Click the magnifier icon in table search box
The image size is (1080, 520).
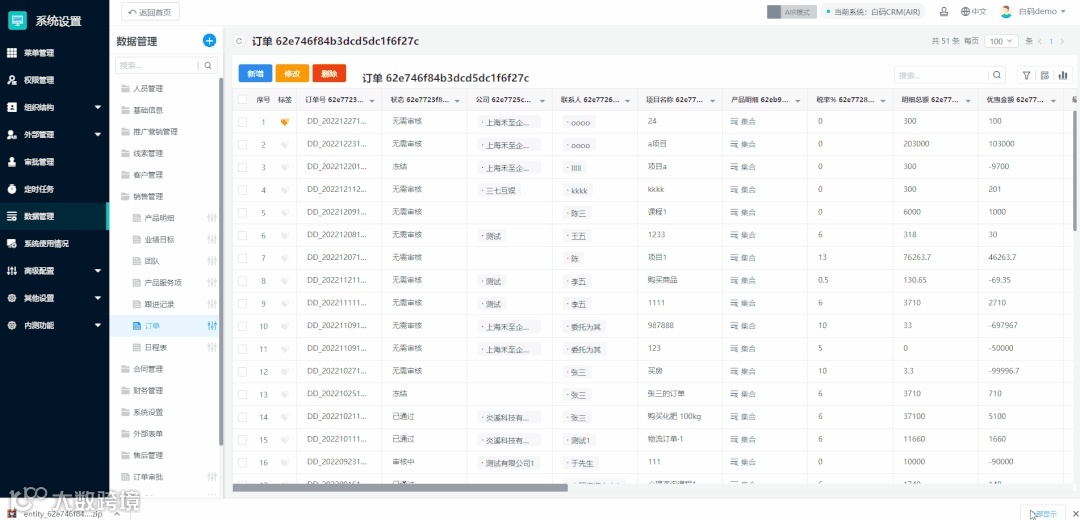[997, 75]
